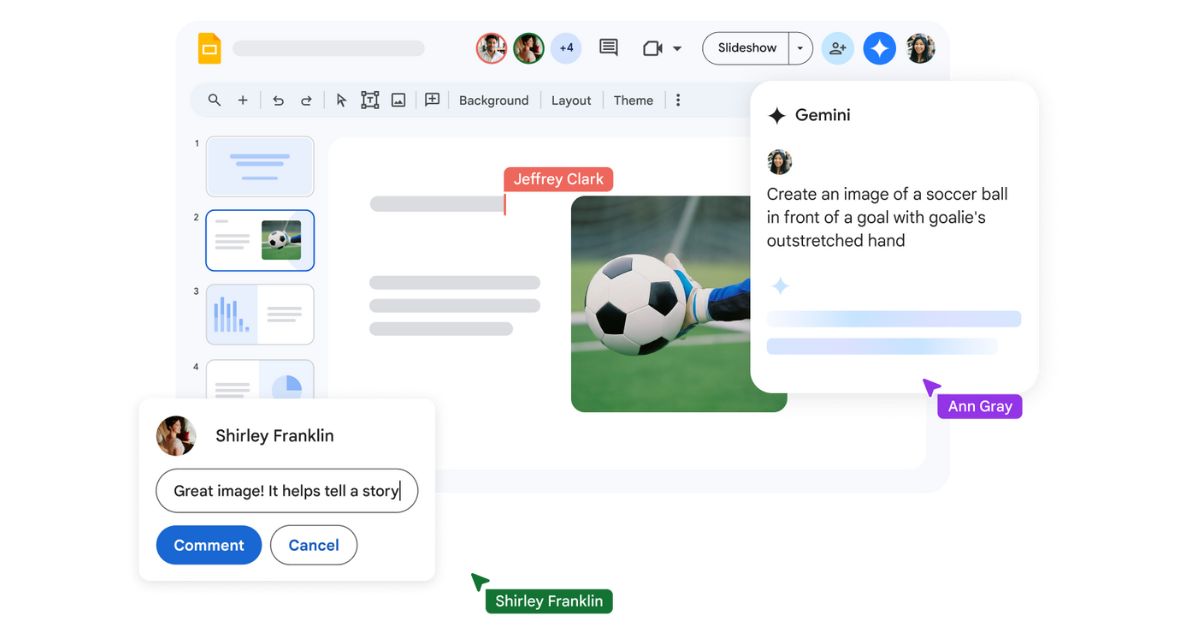Click the redo arrow icon
The image size is (1200, 630).
tap(306, 100)
